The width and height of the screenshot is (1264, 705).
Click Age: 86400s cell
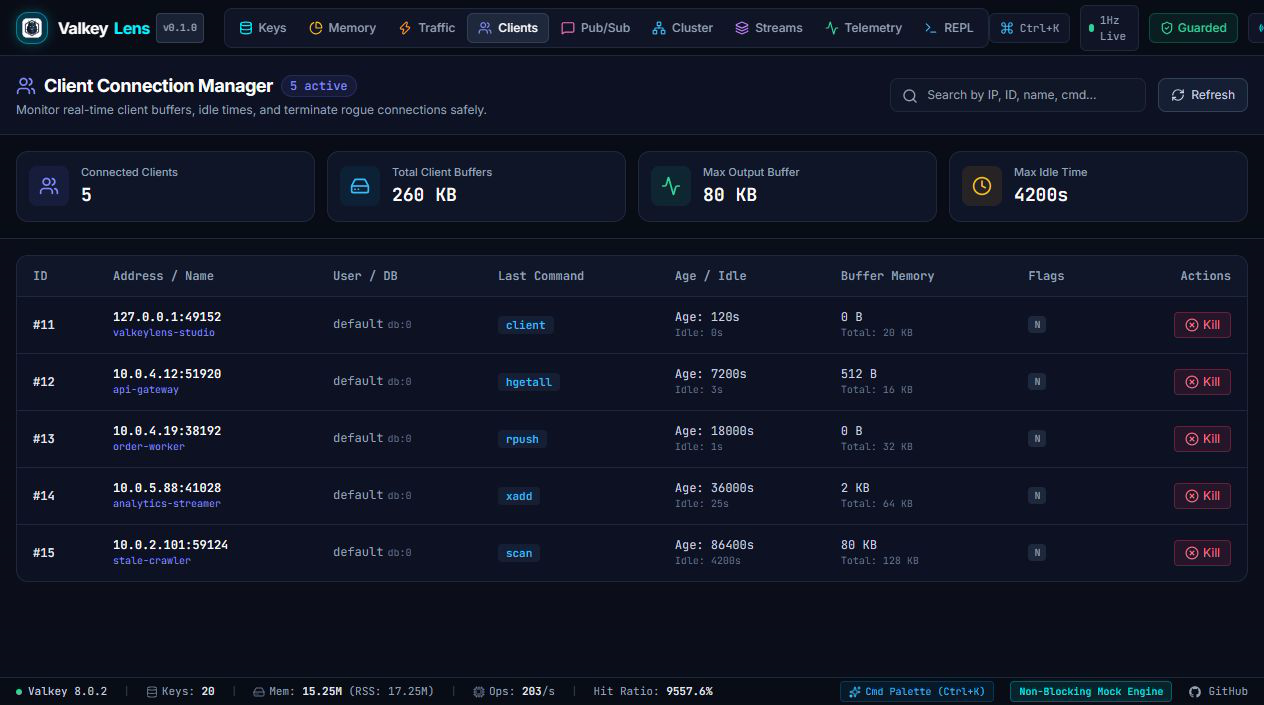pos(714,545)
